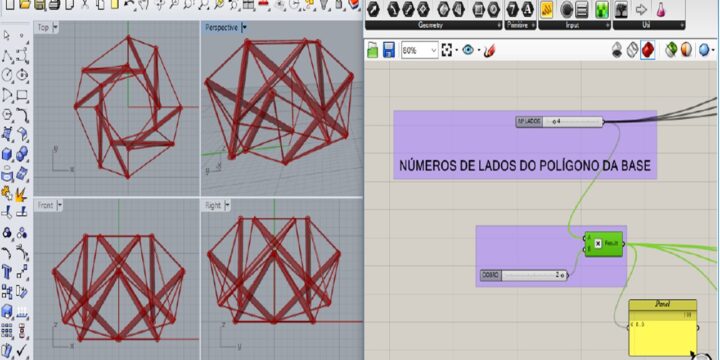The height and width of the screenshot is (360, 720).
Task: Open Grasshopper file using green folder icon
Action: click(373, 50)
